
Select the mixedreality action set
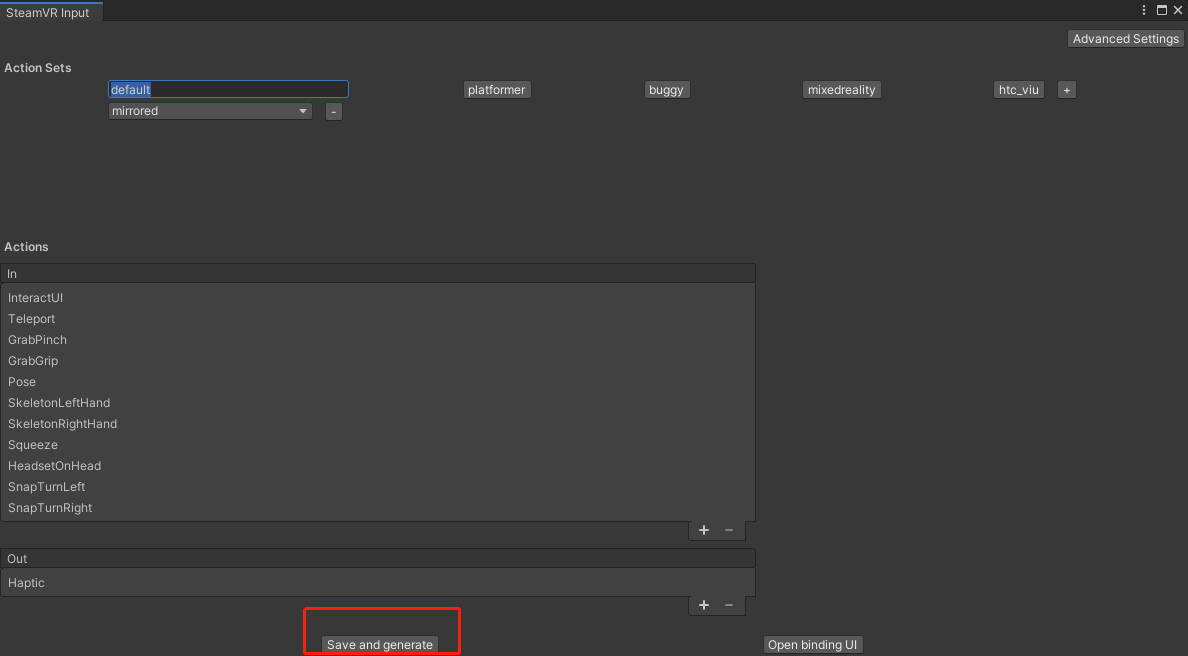tap(841, 89)
